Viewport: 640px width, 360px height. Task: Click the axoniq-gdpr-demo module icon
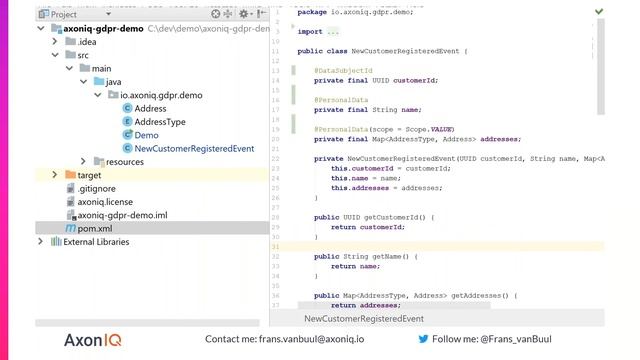56,28
